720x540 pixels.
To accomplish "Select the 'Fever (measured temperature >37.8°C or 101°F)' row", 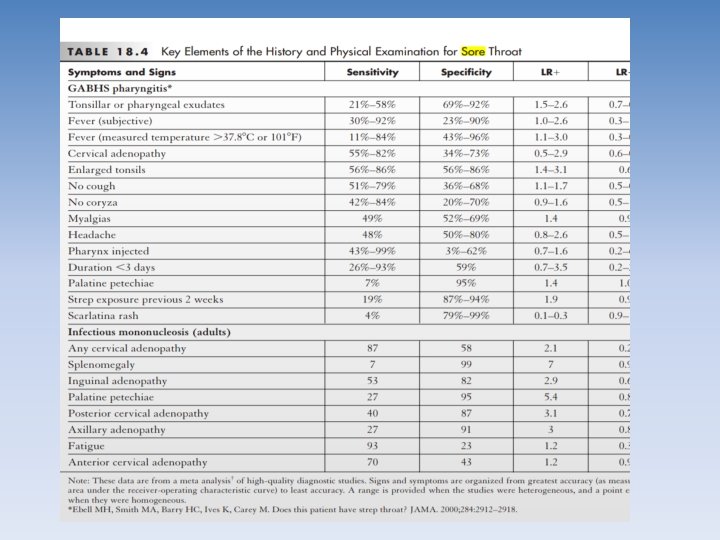I will (x=185, y=137).
